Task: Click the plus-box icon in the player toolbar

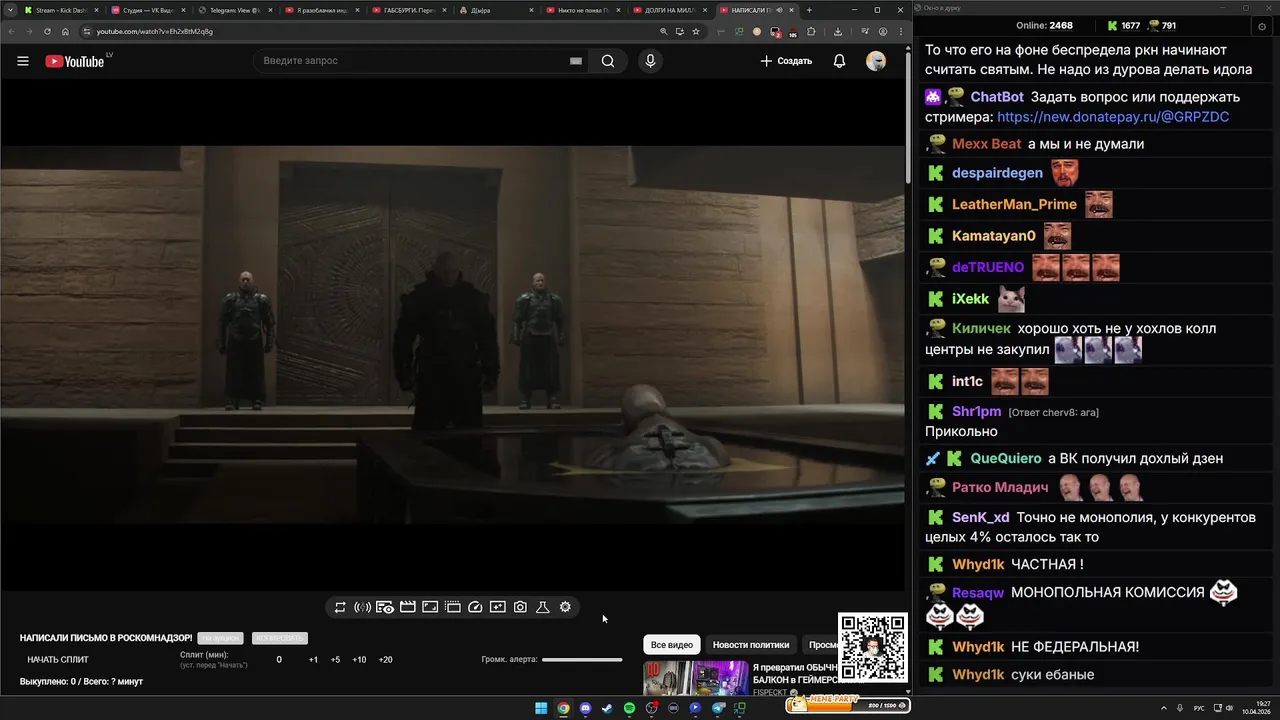Action: (x=498, y=607)
